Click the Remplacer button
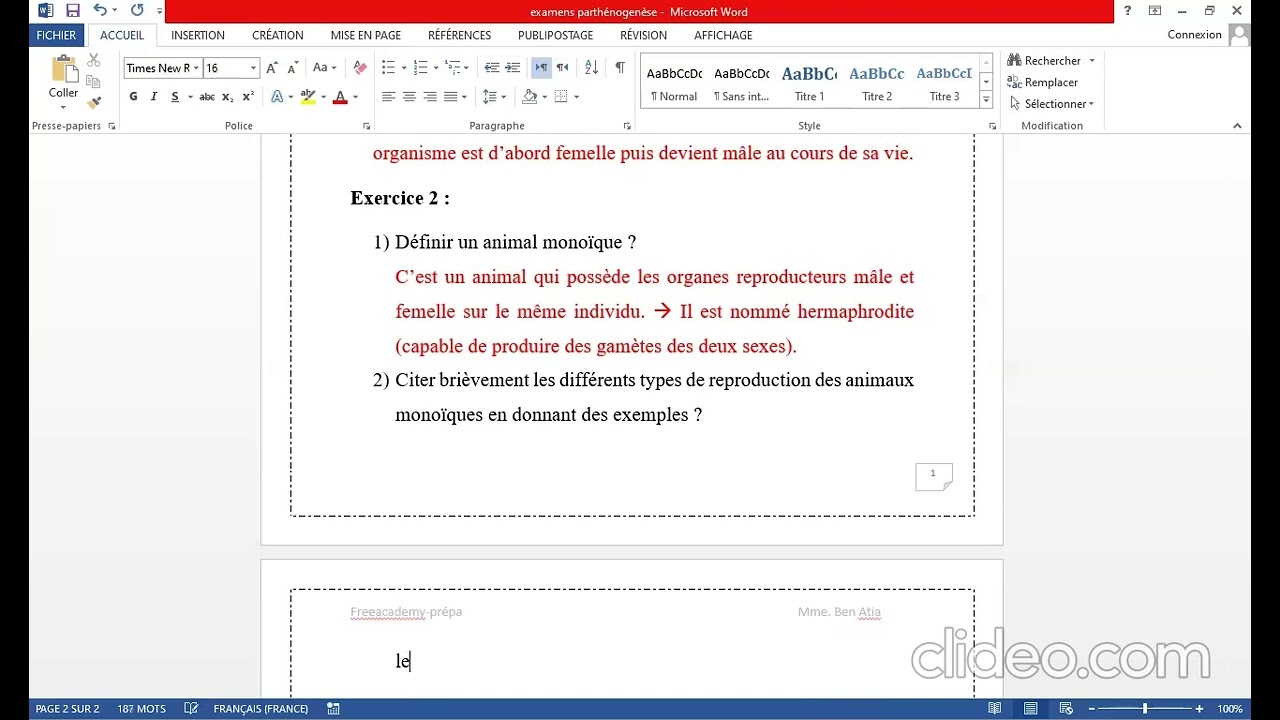The image size is (1280, 720). [x=1044, y=83]
